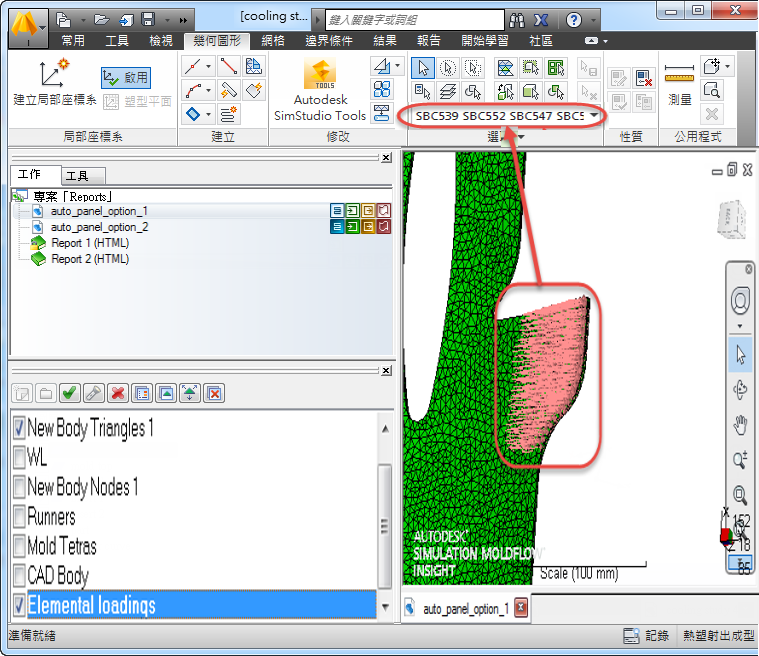Screen dimensions: 759x656
Task: Select auto_panel_option_1 in project tree
Action: 99,211
